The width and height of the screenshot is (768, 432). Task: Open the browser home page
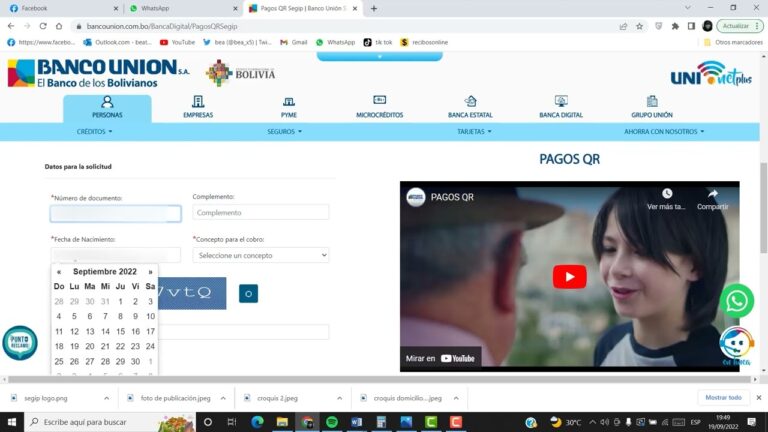(x=59, y=26)
